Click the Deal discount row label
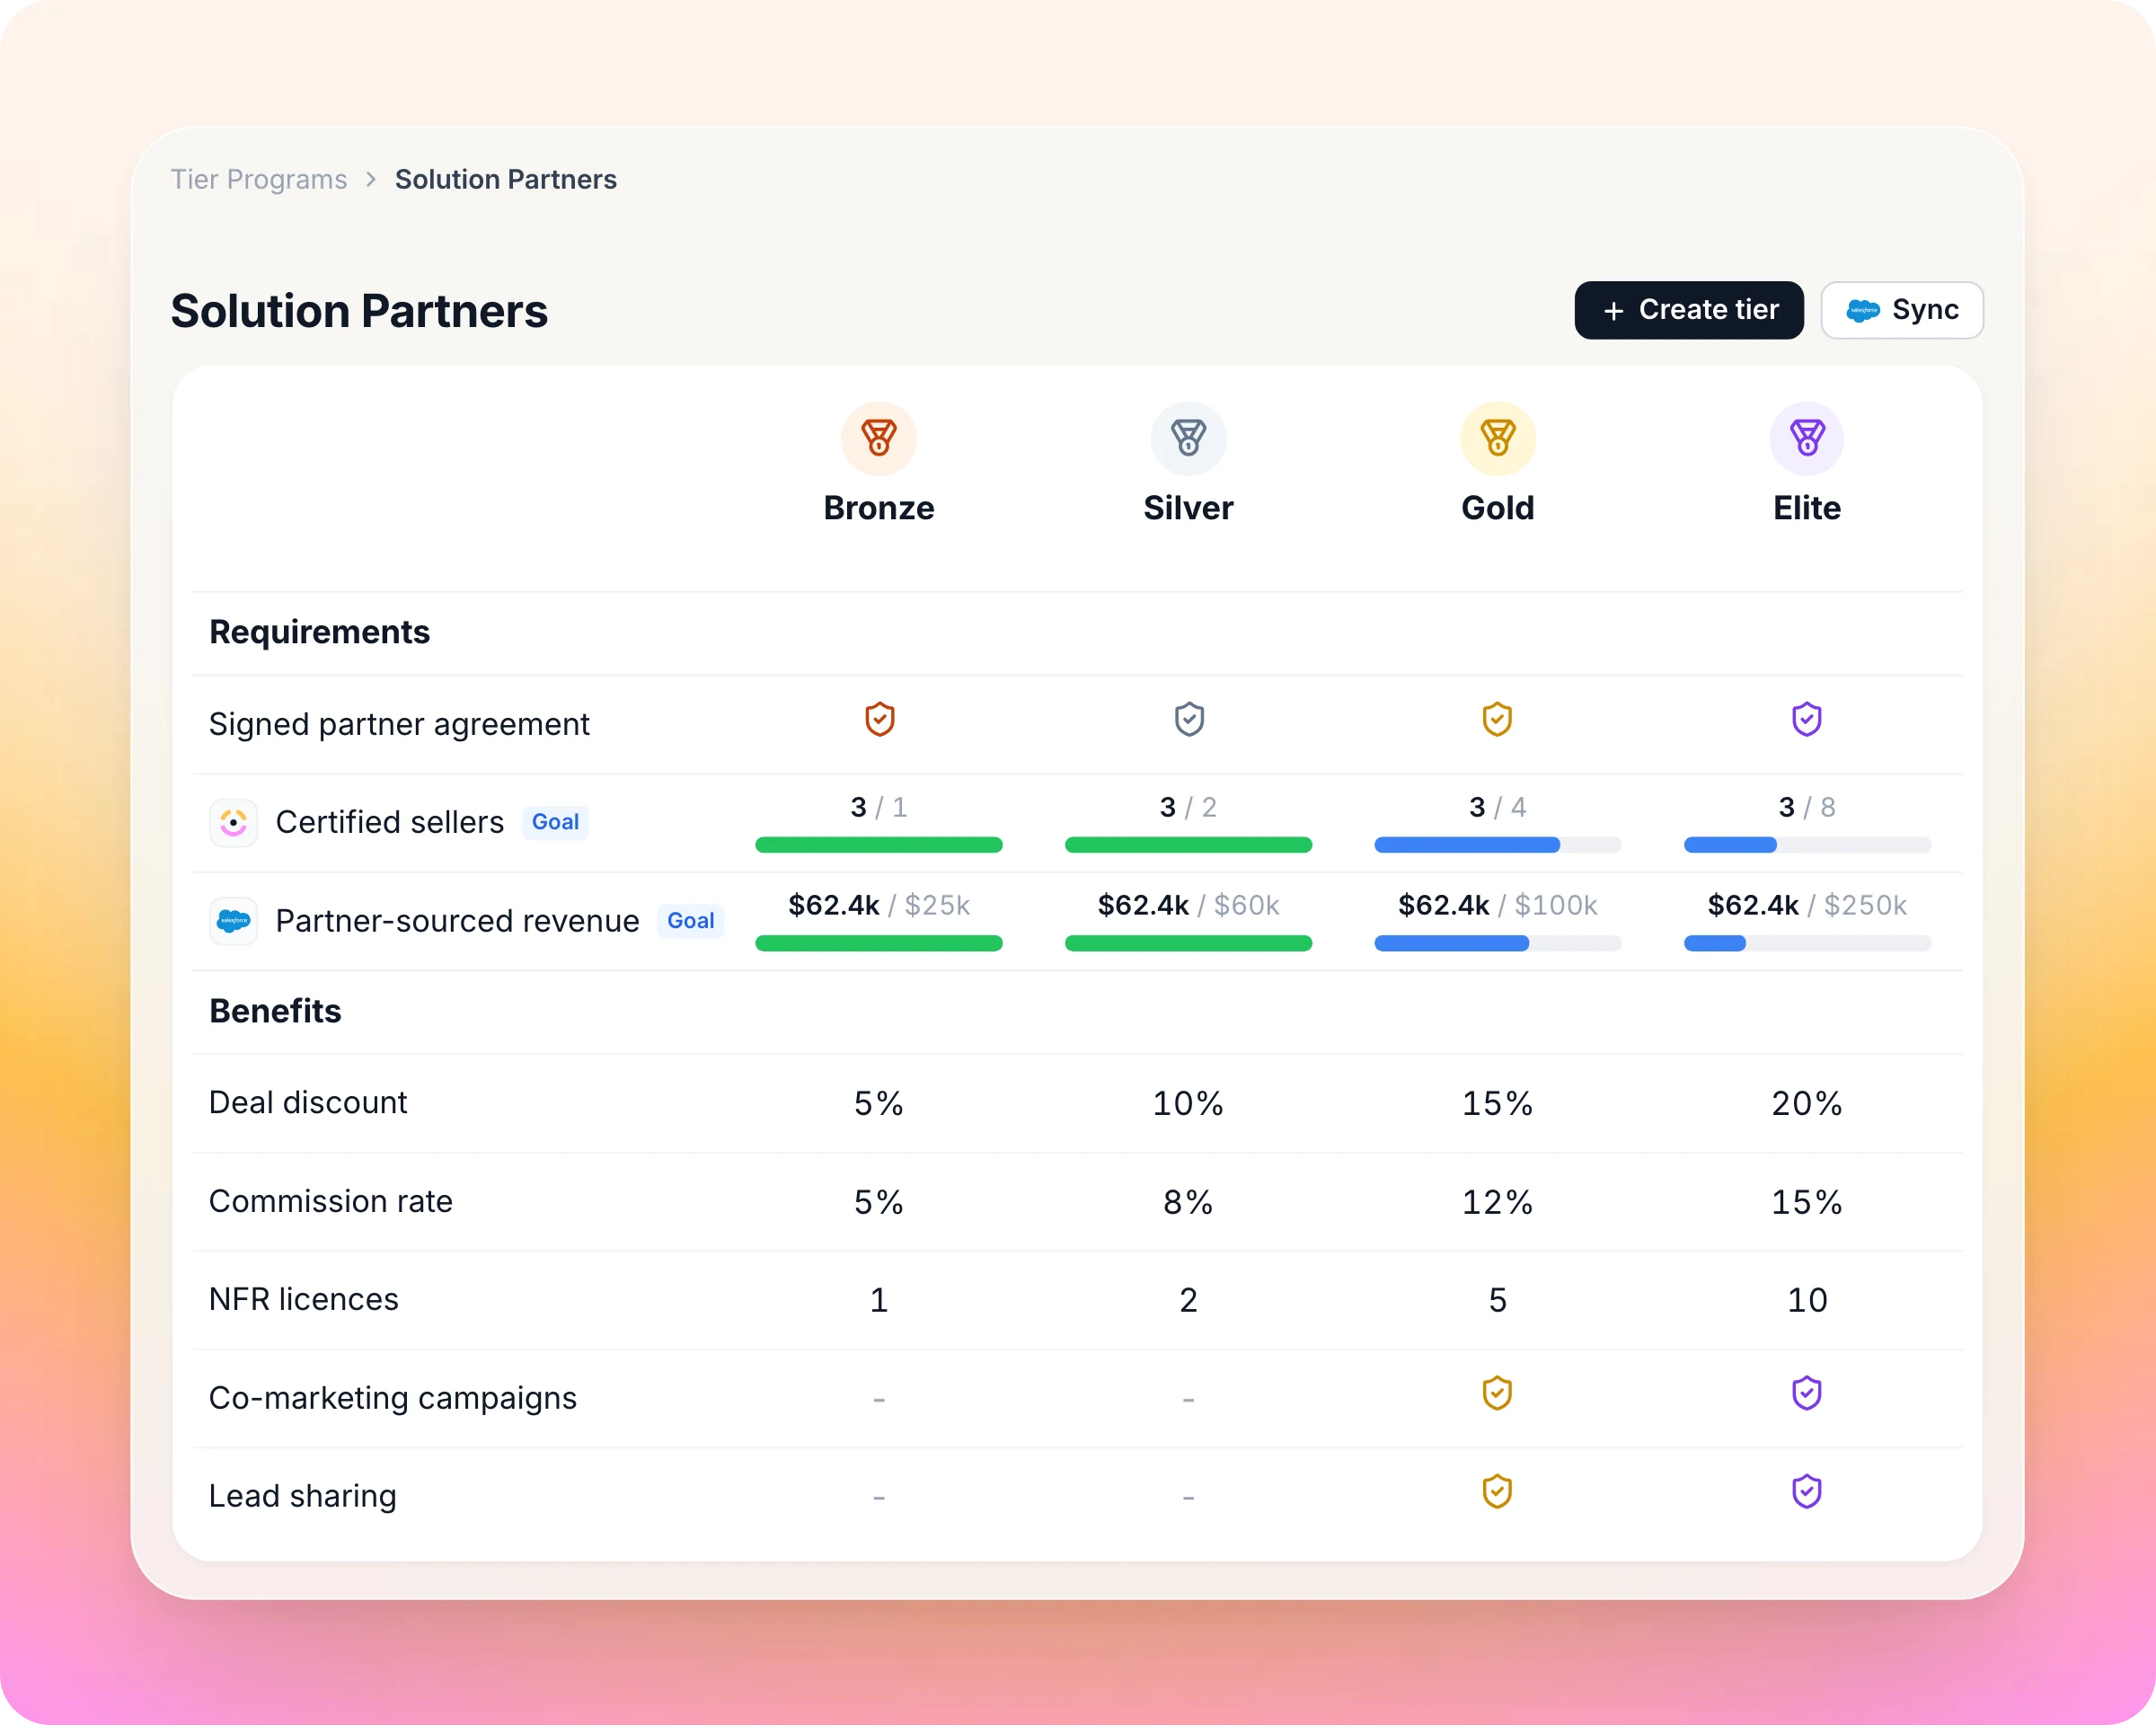2156x1725 pixels. point(308,1102)
